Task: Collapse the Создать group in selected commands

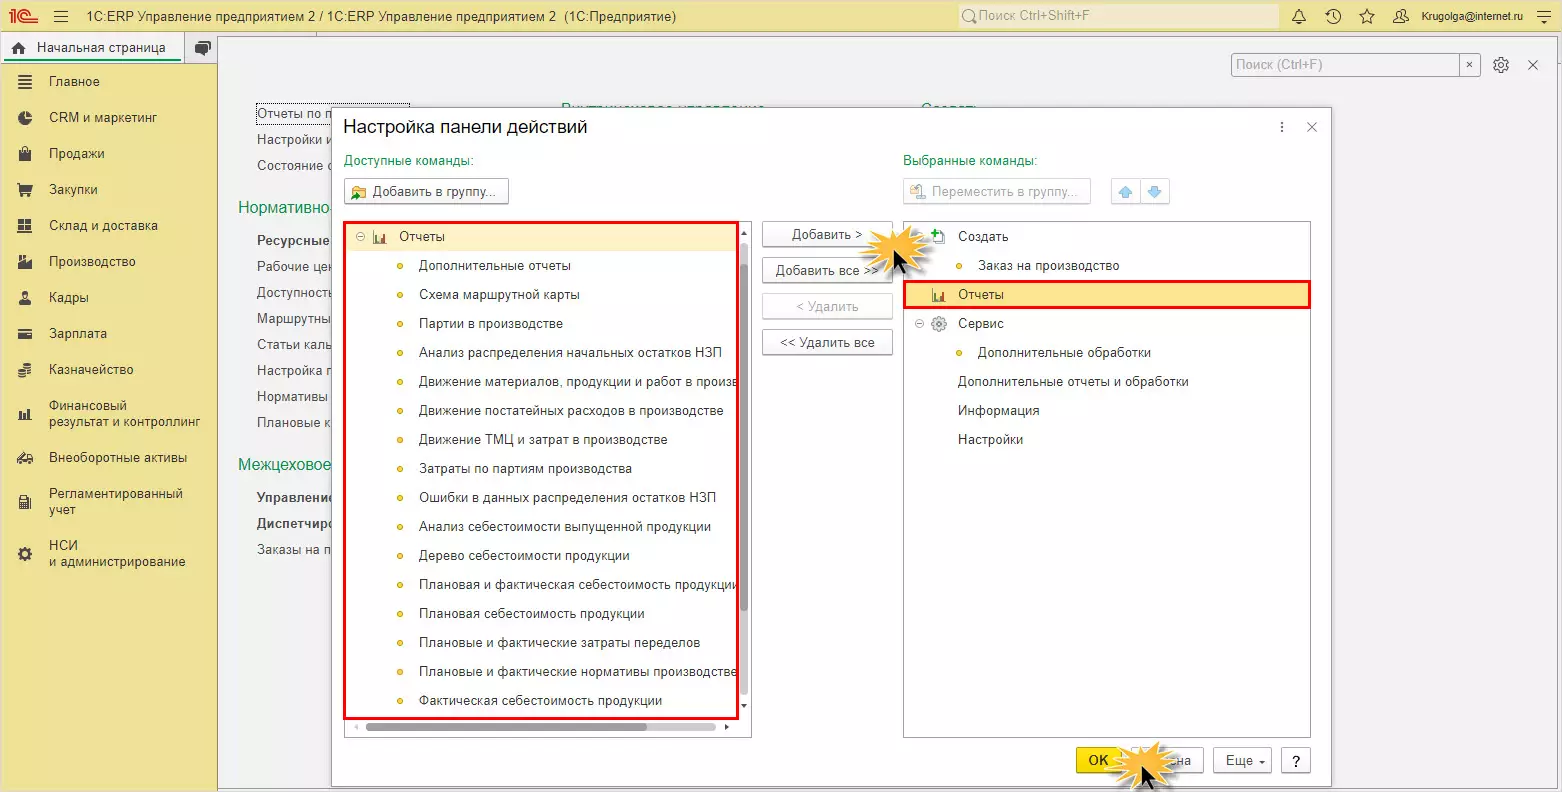Action: pos(919,237)
